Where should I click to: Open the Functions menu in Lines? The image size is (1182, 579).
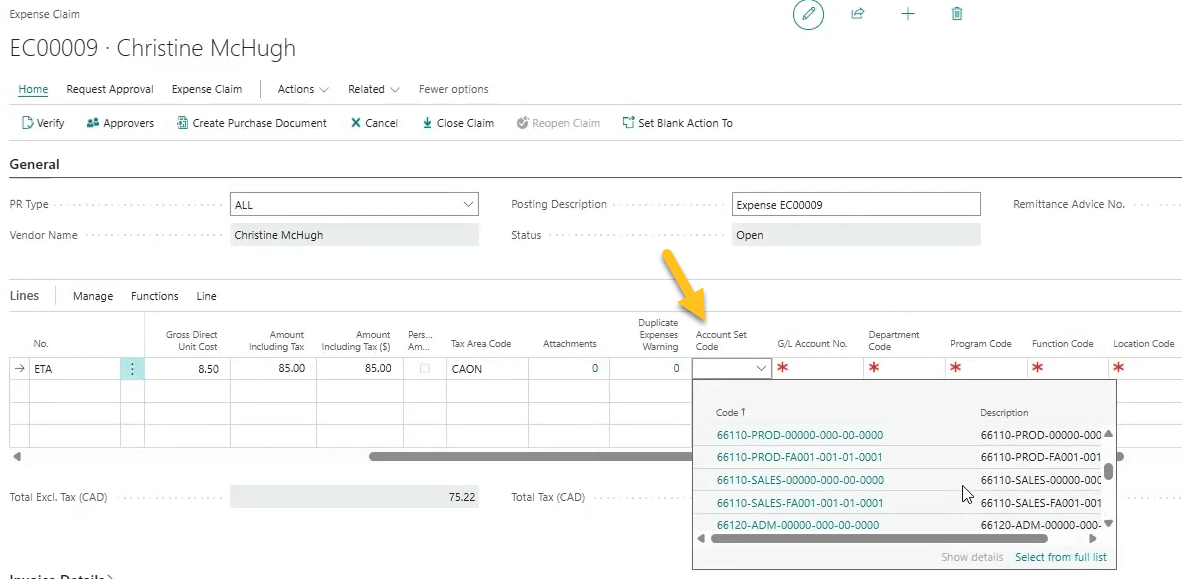click(154, 296)
